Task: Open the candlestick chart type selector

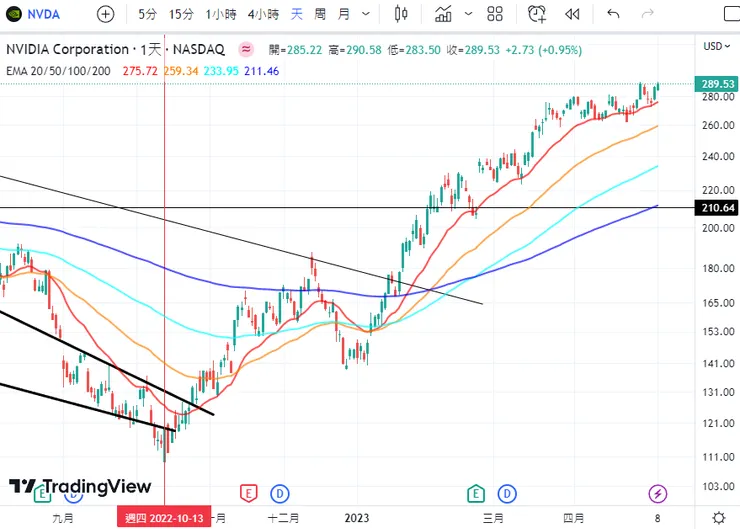Action: tap(401, 14)
